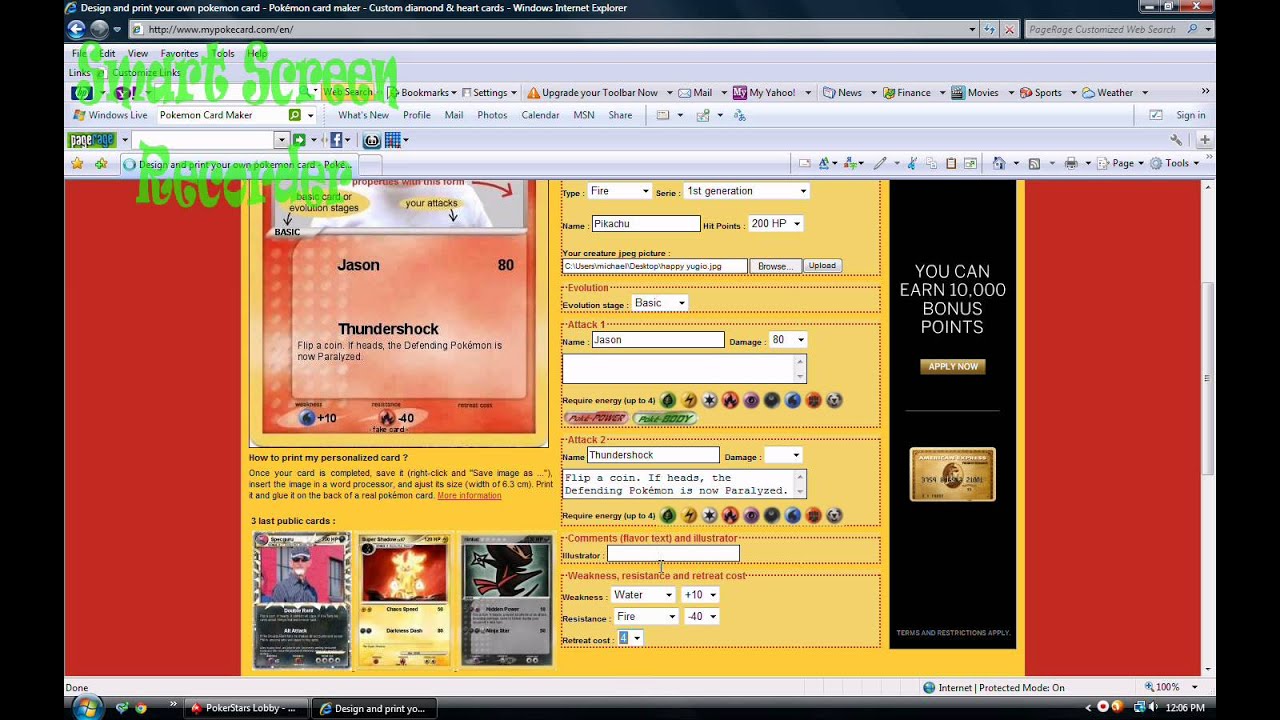
Task: Select fire energy icon for Attack 1
Action: point(730,400)
